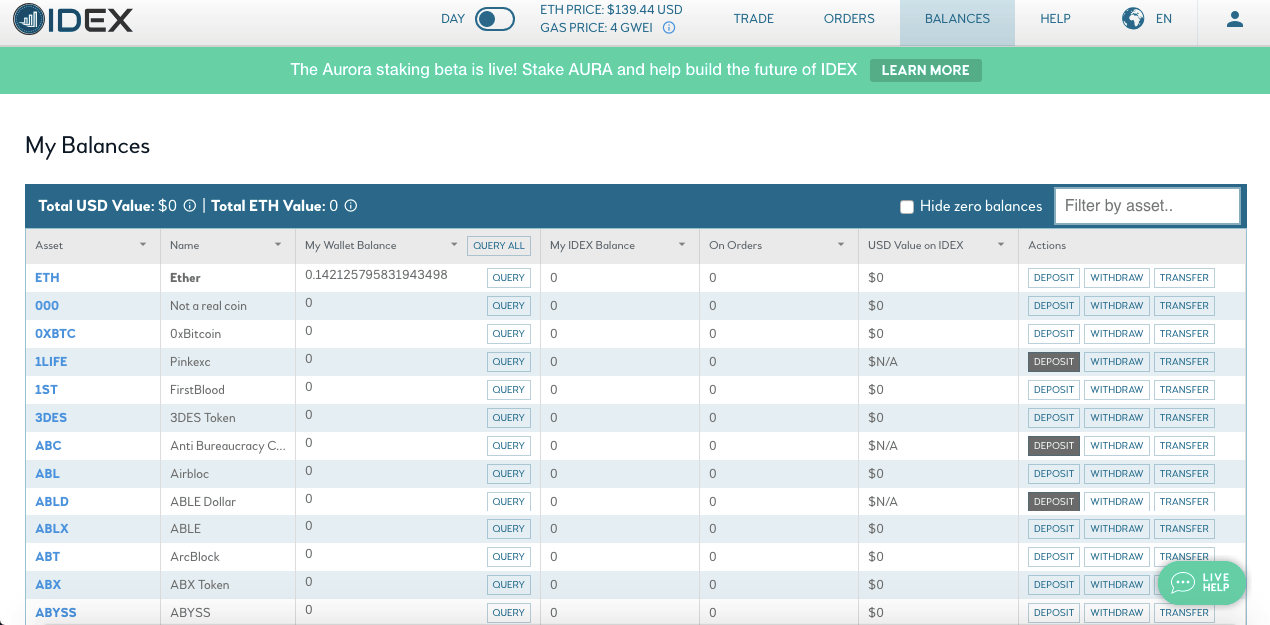Click the 'FirstBlood' name cell
1270x625 pixels.
(x=197, y=390)
